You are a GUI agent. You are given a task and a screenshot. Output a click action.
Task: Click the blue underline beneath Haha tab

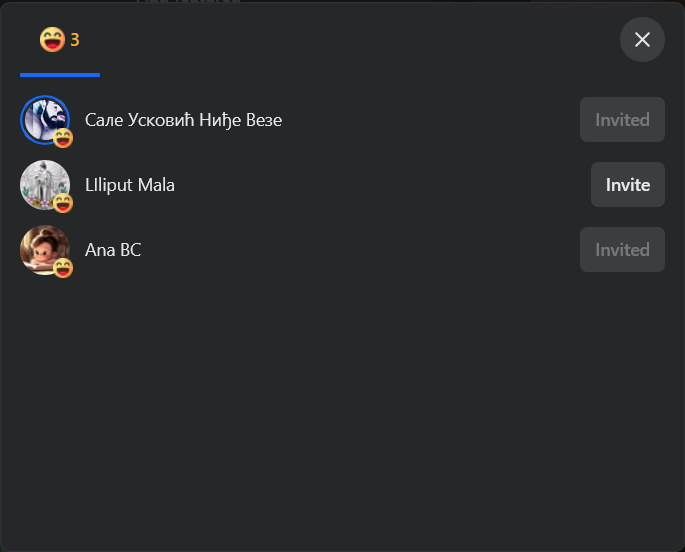tap(60, 75)
